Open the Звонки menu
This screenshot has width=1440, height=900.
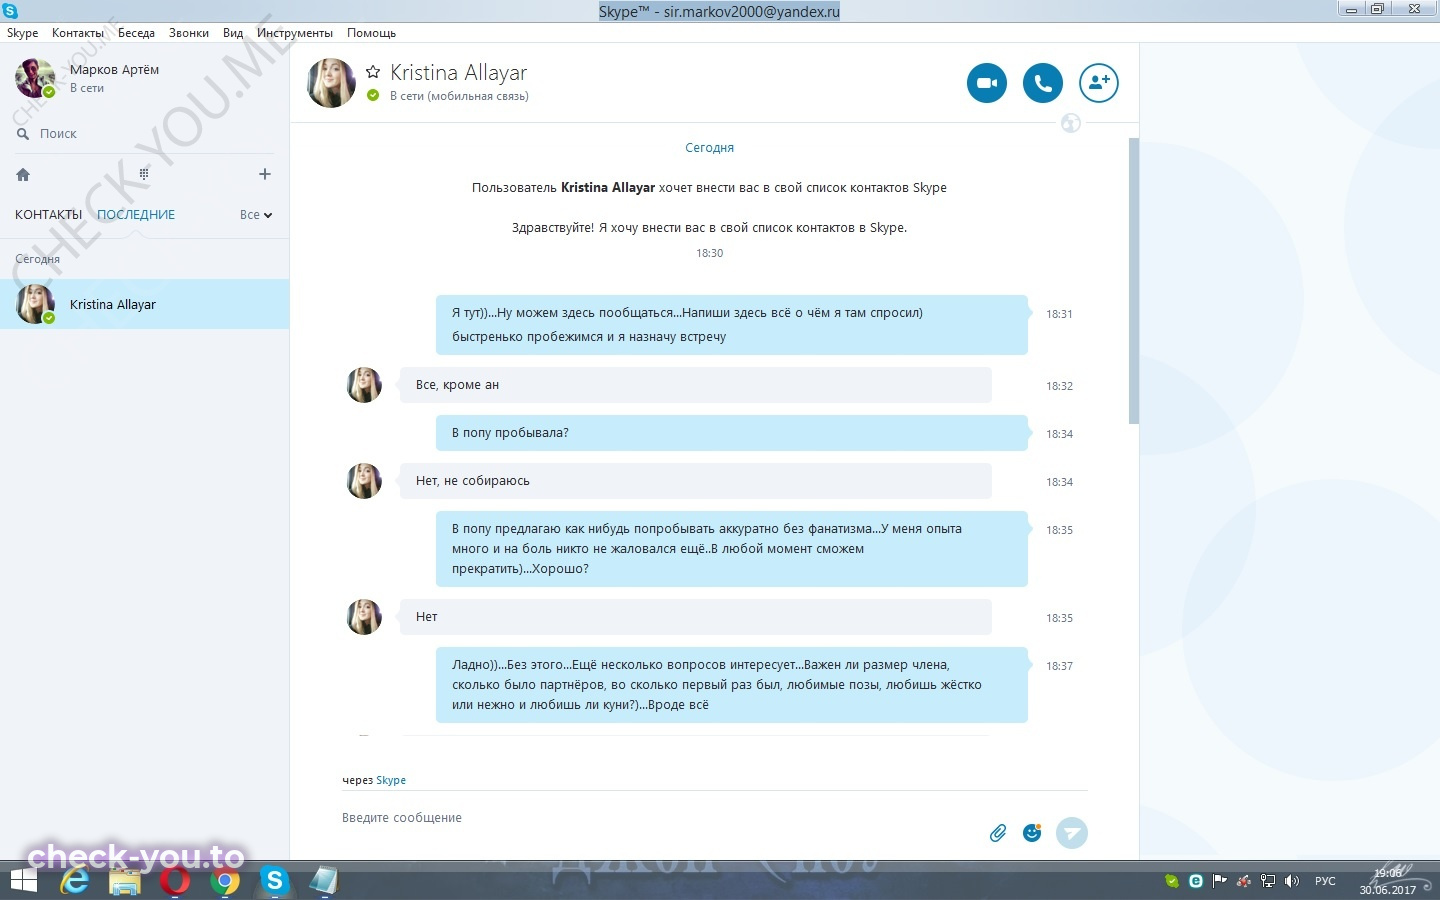tap(189, 33)
